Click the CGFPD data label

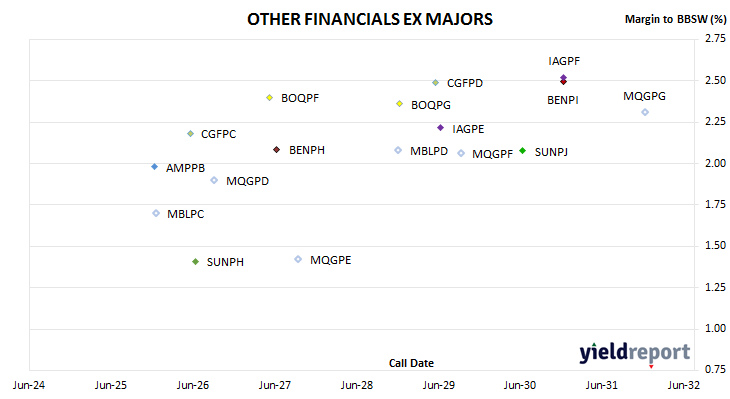[465, 83]
